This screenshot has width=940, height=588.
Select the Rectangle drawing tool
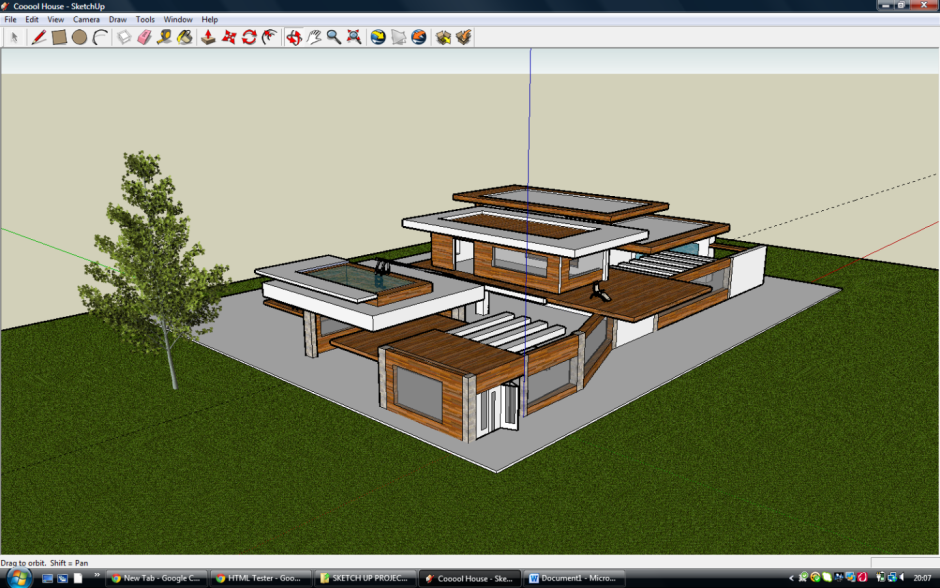(59, 37)
